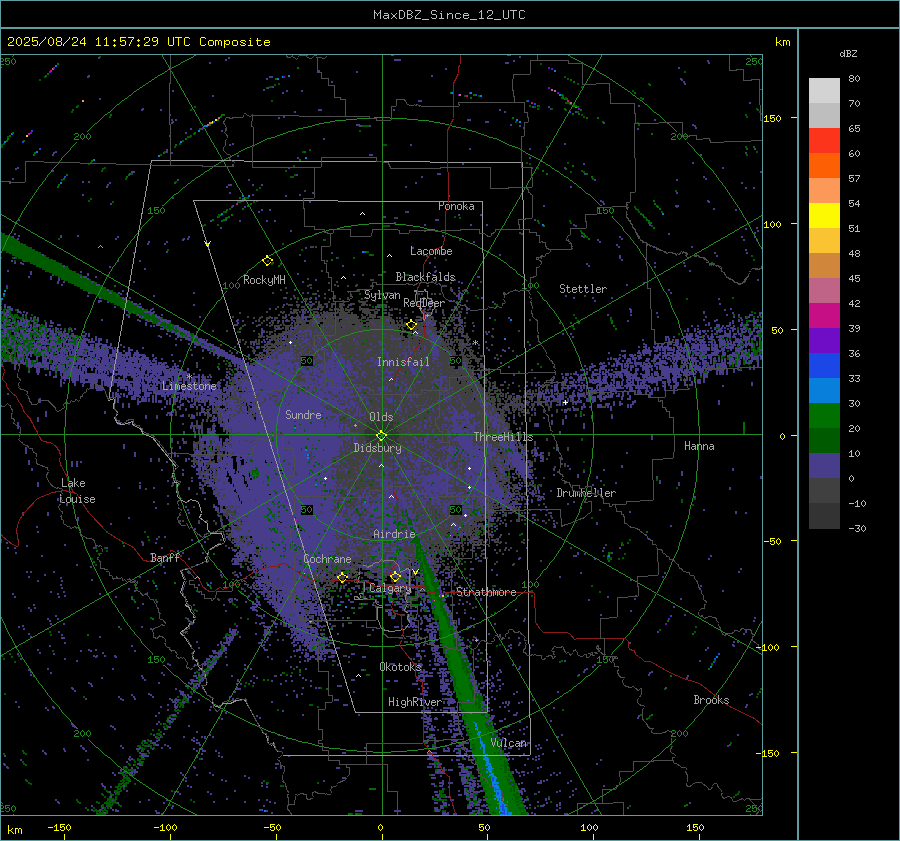Choose the slate-purple swatch between 10 and 0
This screenshot has width=900, height=841.
(824, 466)
